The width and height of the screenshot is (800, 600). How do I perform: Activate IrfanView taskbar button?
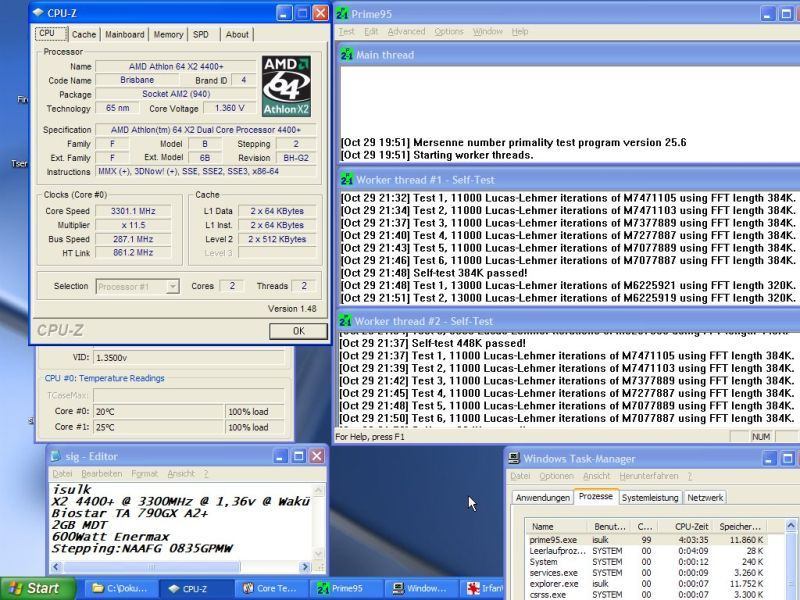483,588
